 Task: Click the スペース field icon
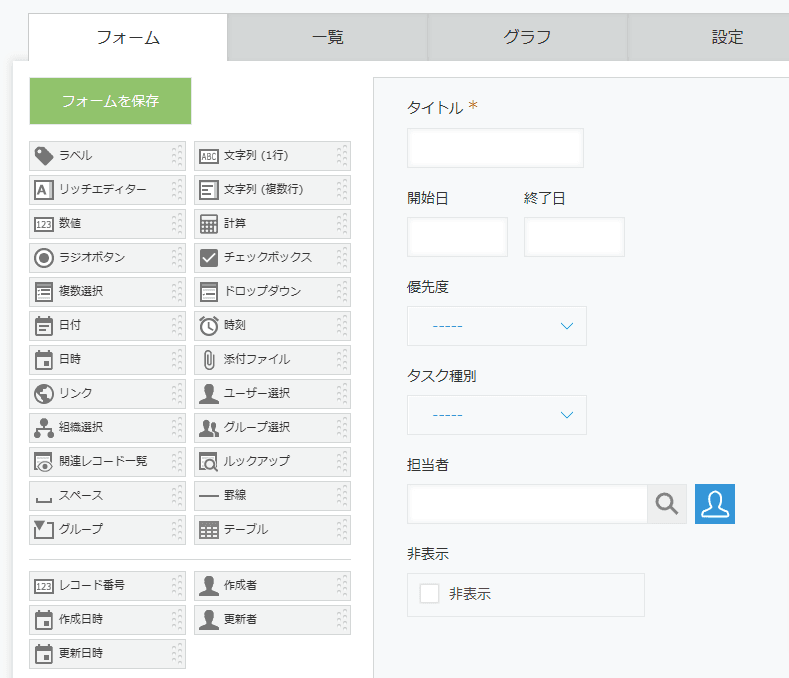tap(44, 499)
